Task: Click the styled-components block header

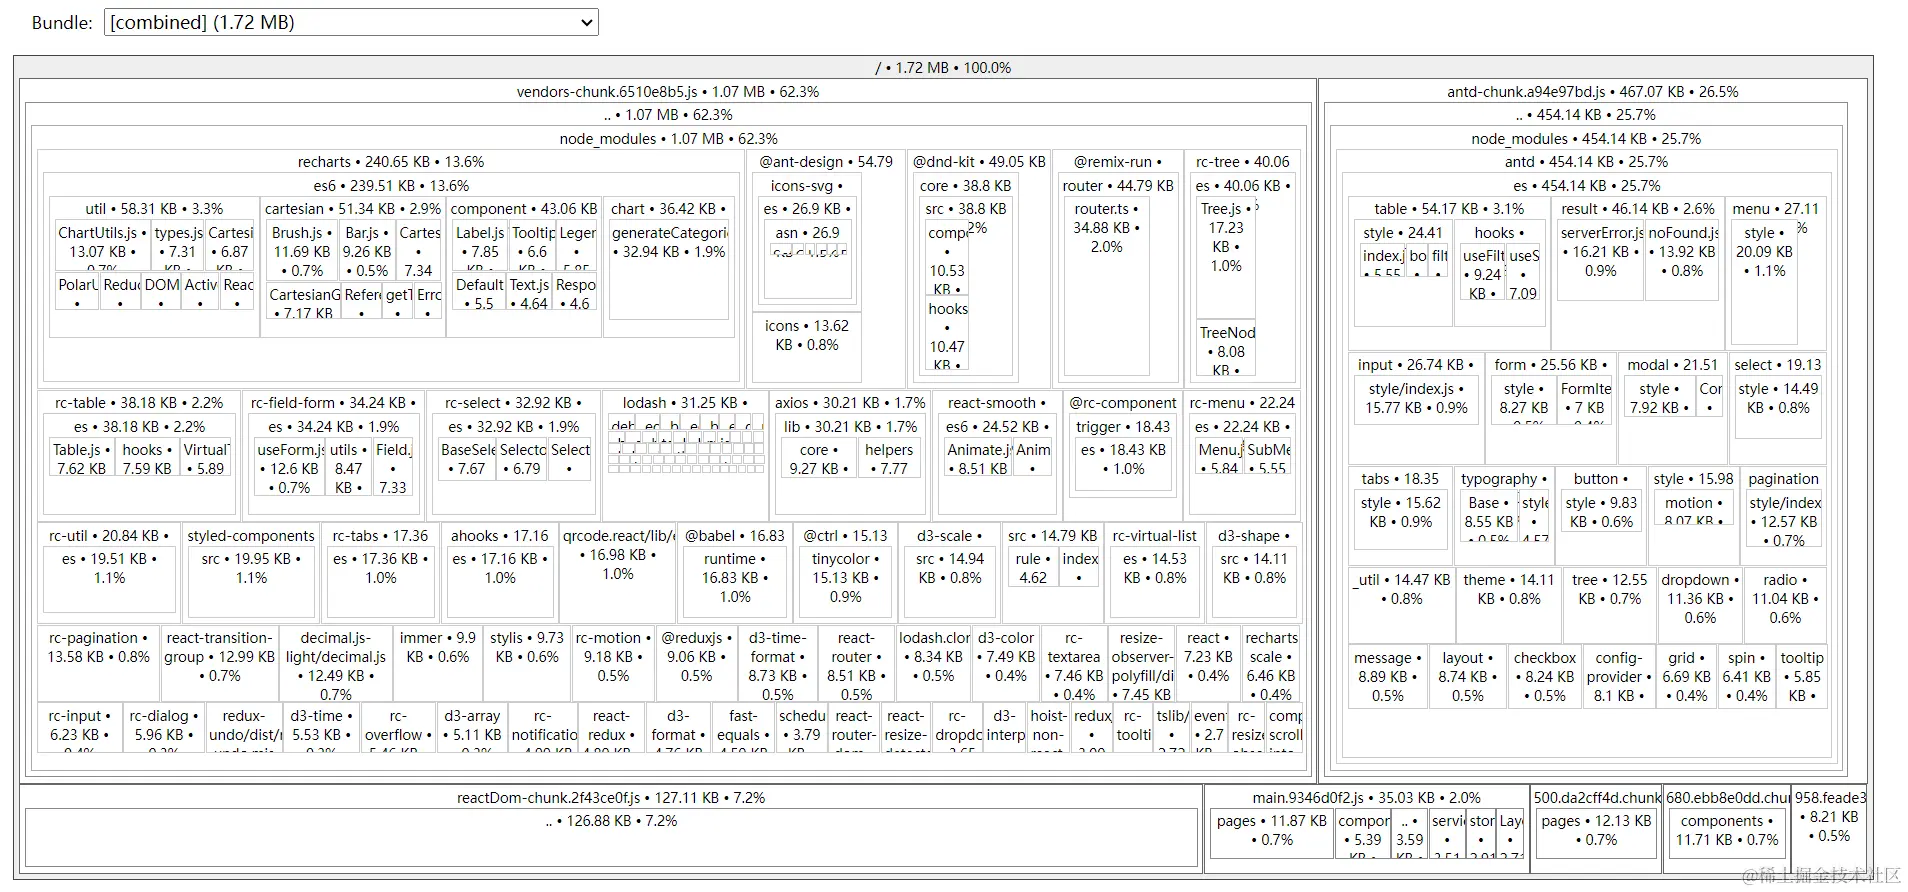Action: 251,535
